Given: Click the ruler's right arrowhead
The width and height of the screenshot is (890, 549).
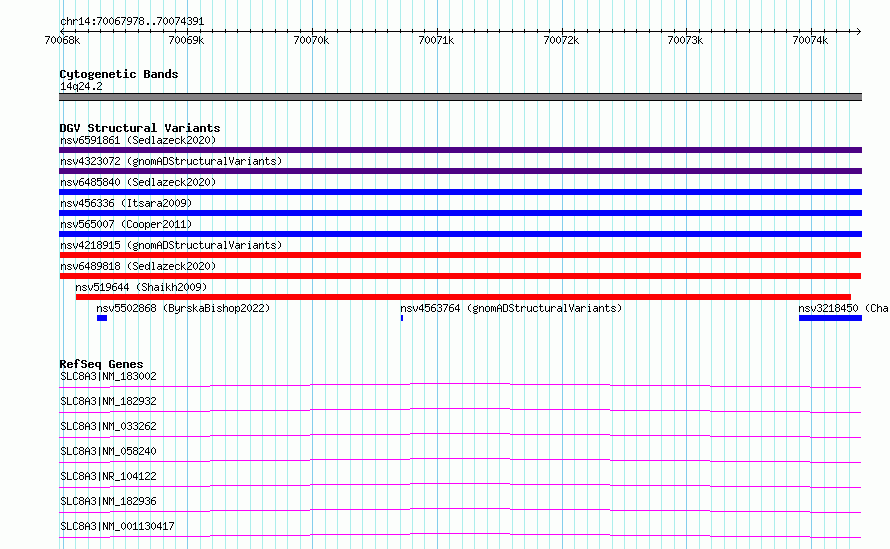Looking at the screenshot, I should pyautogui.click(x=858, y=31).
